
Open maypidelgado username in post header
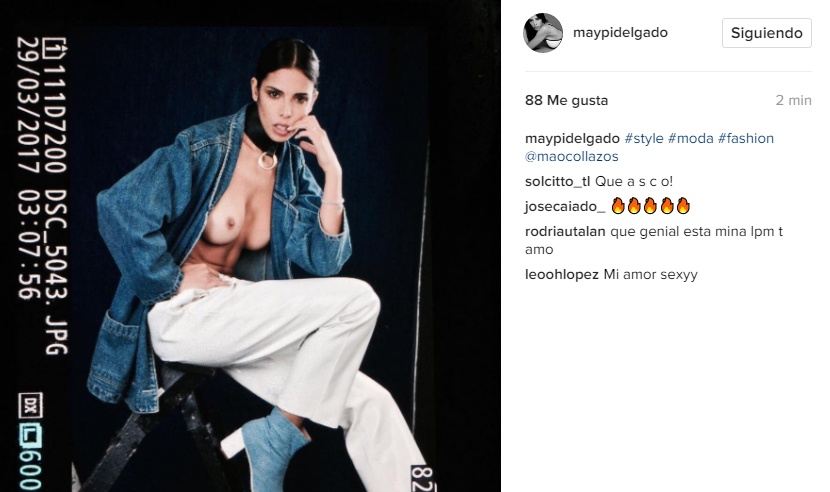(620, 33)
